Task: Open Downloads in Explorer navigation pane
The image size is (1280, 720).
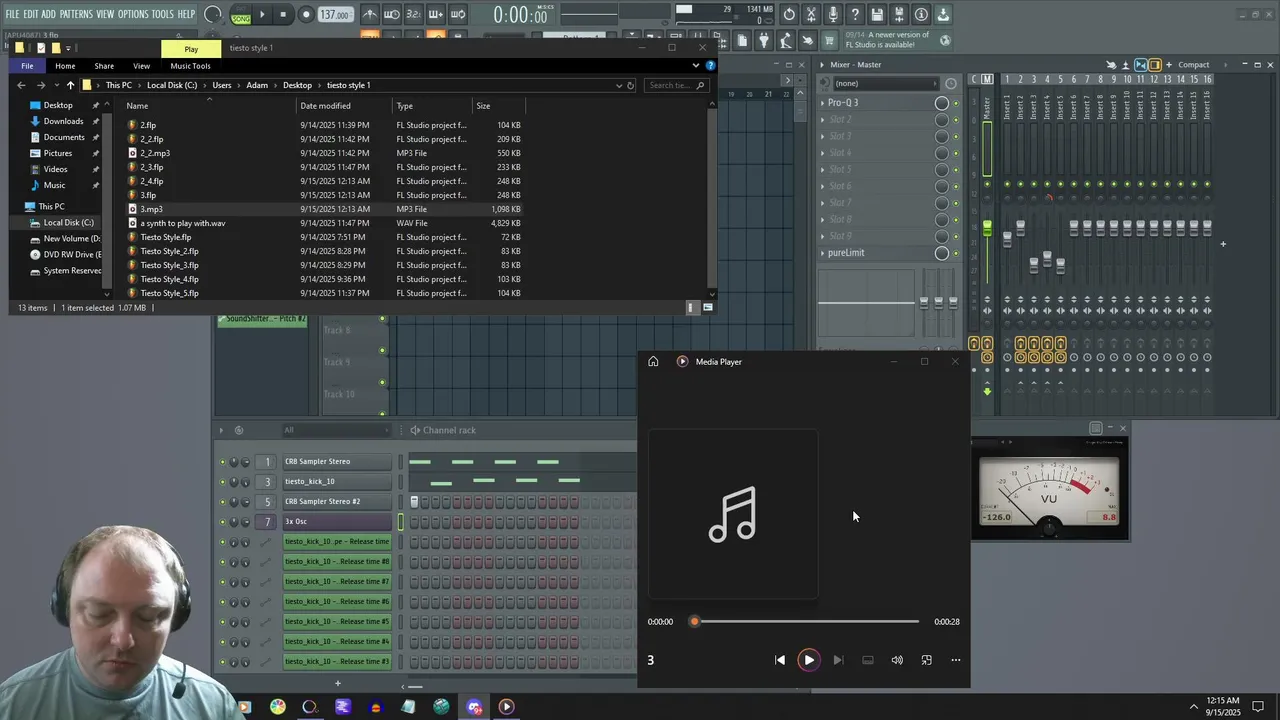Action: click(x=63, y=121)
